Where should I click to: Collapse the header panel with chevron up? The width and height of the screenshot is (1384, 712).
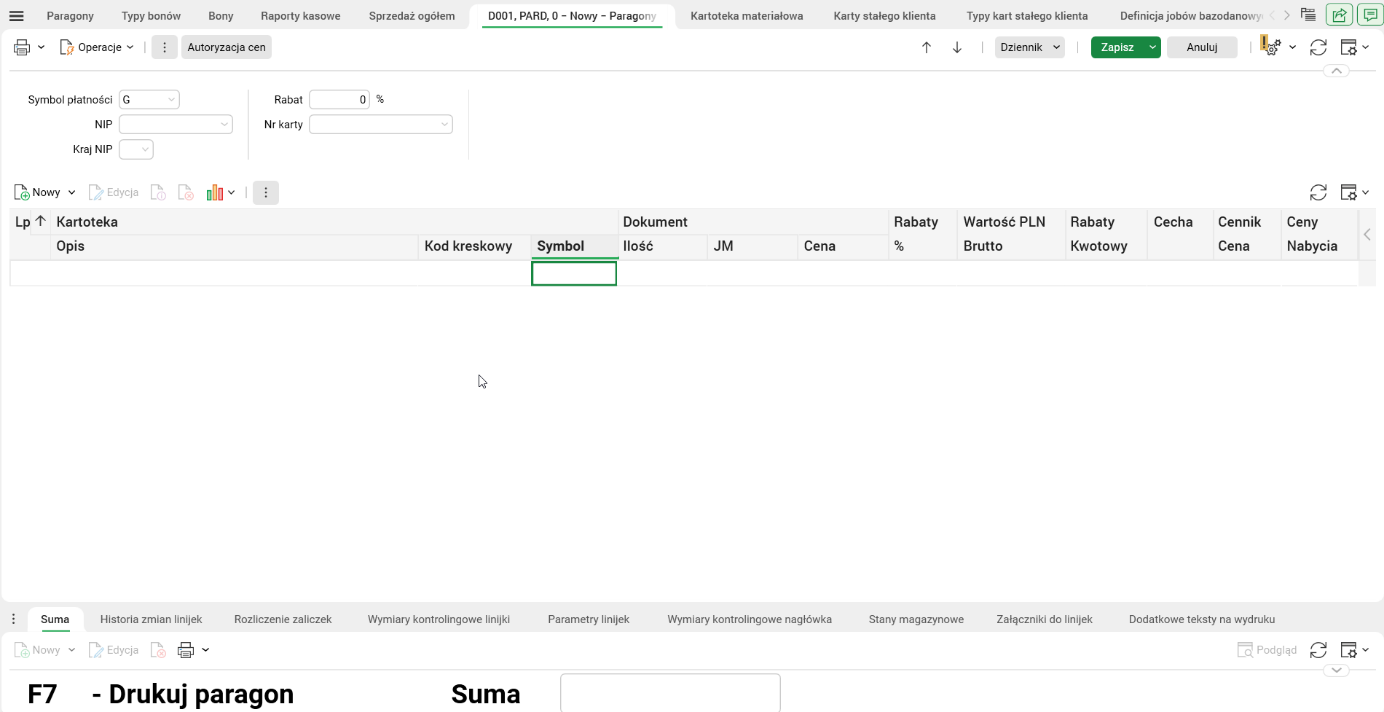pos(1336,71)
